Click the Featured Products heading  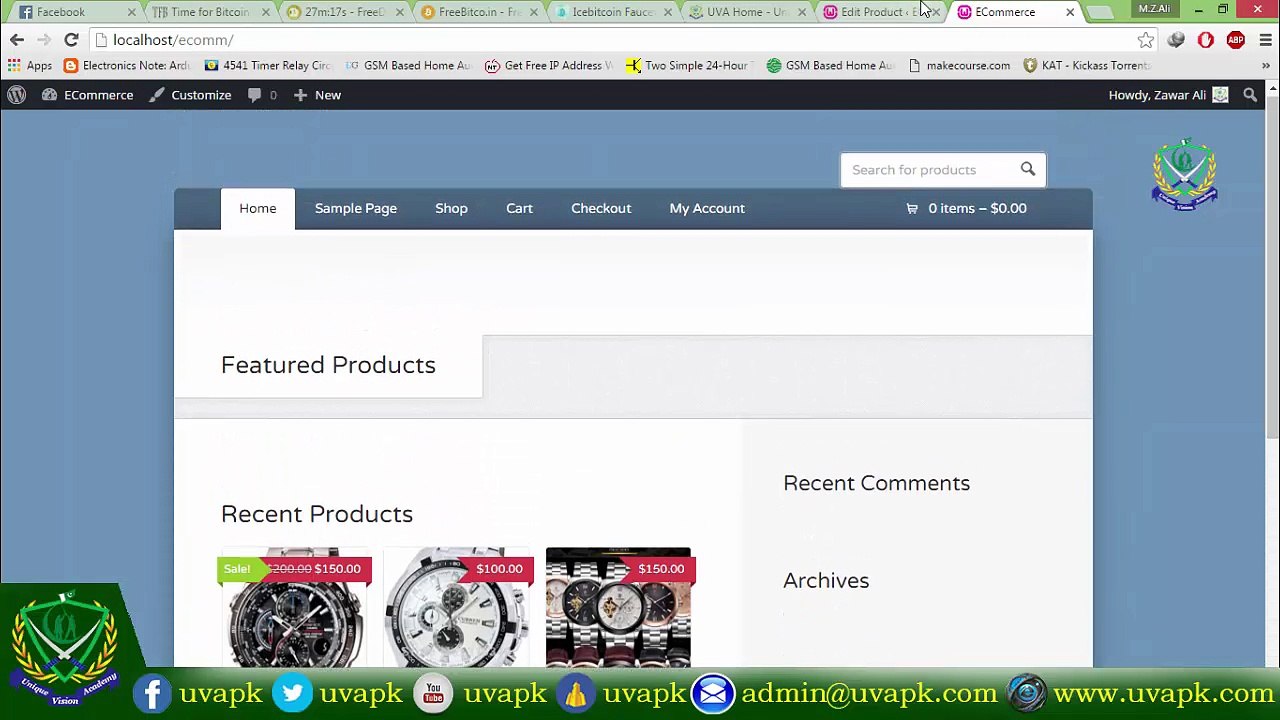tap(328, 365)
